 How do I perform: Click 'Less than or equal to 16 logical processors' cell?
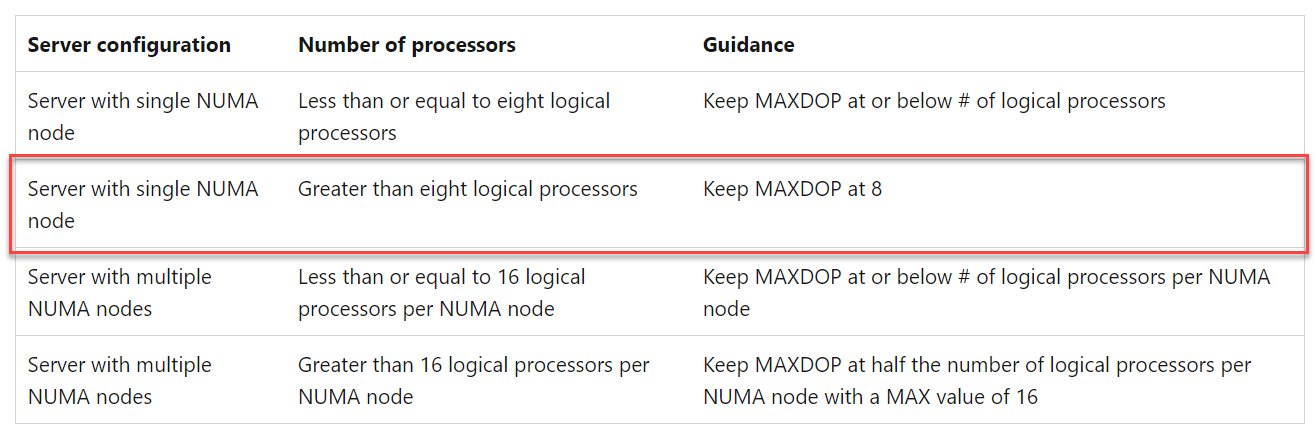coord(442,292)
